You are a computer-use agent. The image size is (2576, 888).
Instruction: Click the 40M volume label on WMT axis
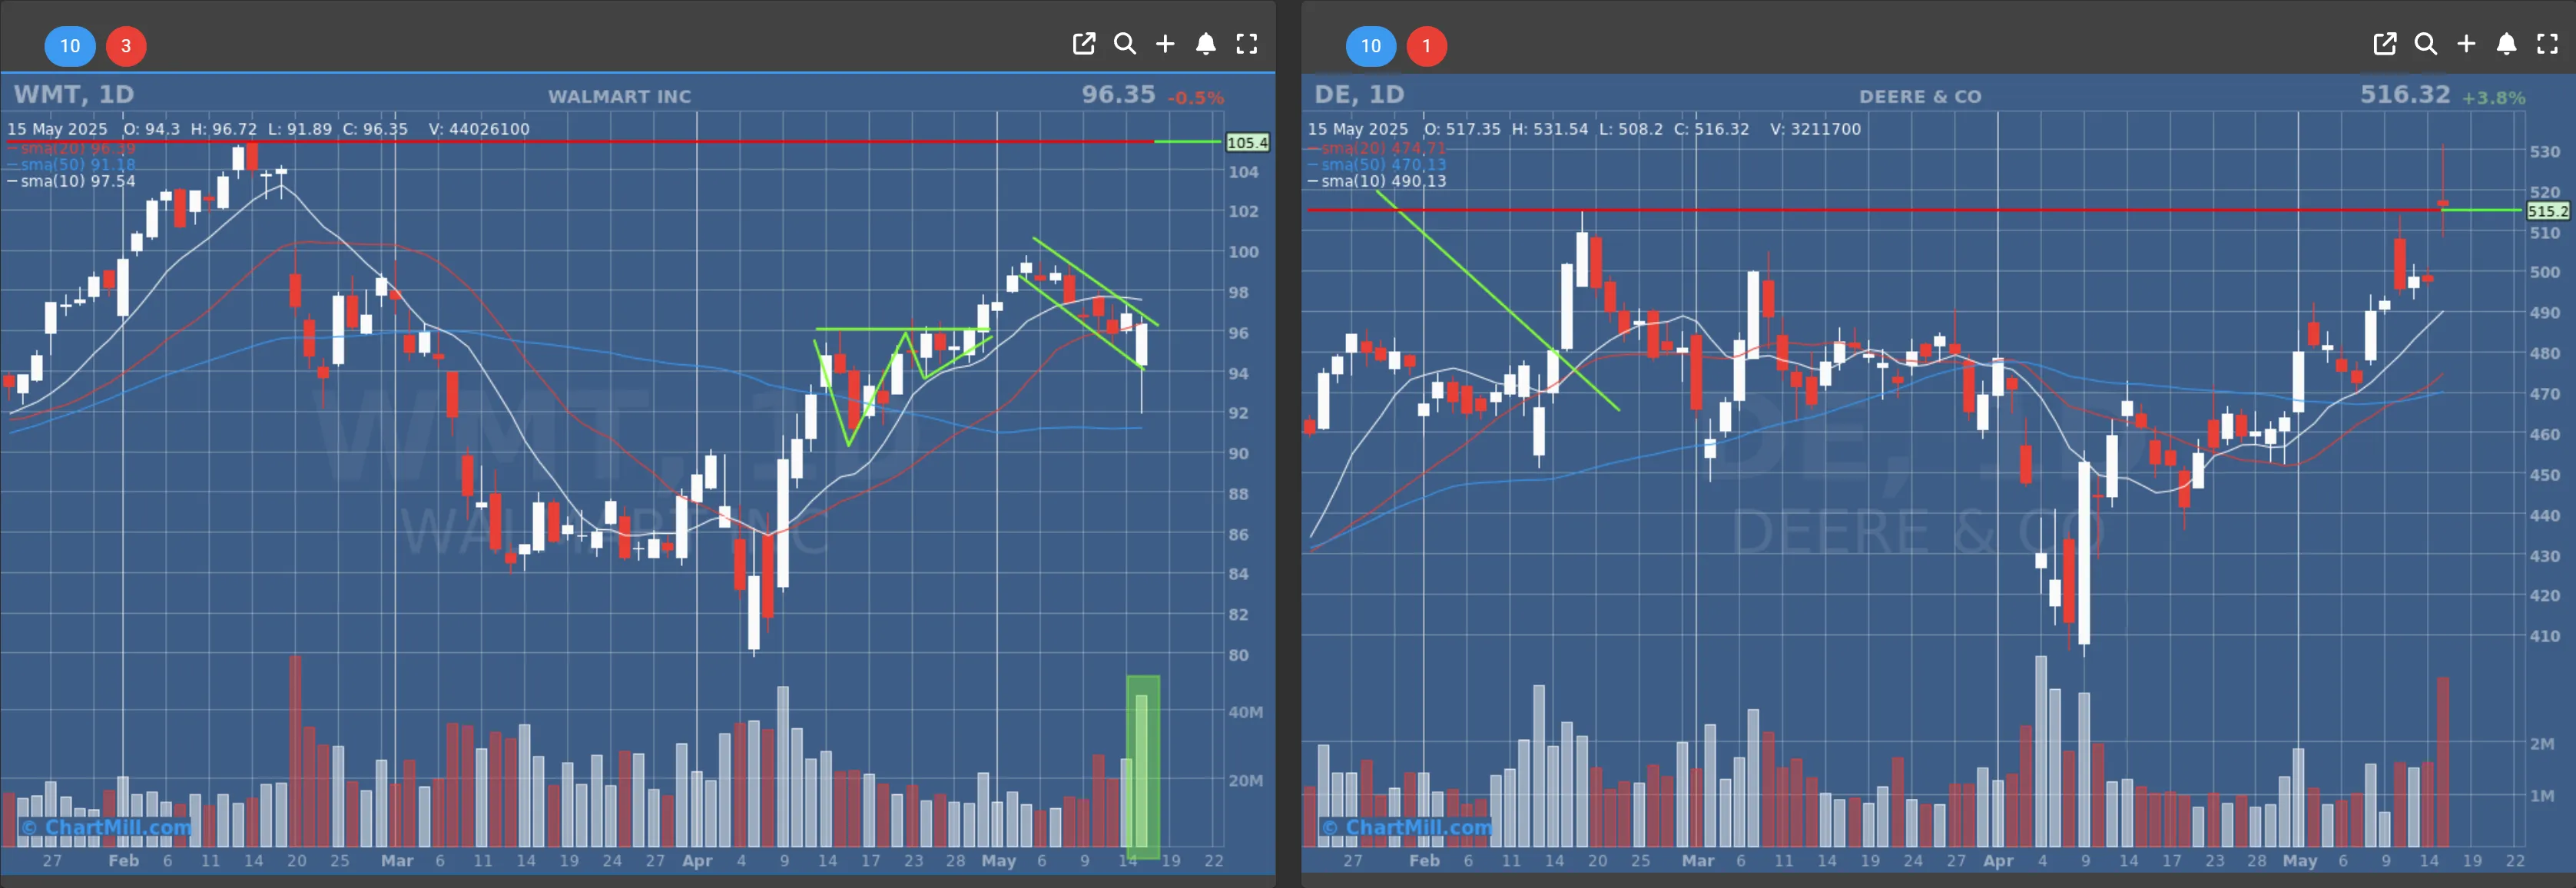coord(1245,712)
